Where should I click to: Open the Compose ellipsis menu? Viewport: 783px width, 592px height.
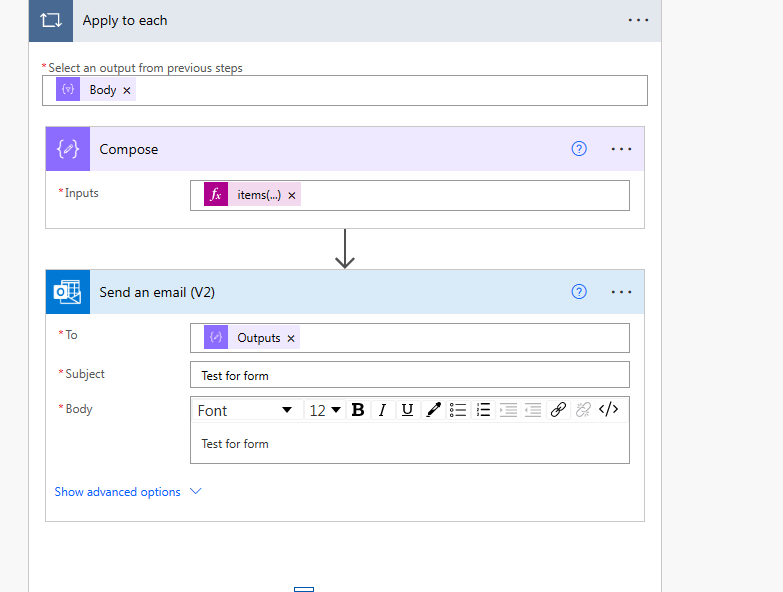[x=621, y=149]
